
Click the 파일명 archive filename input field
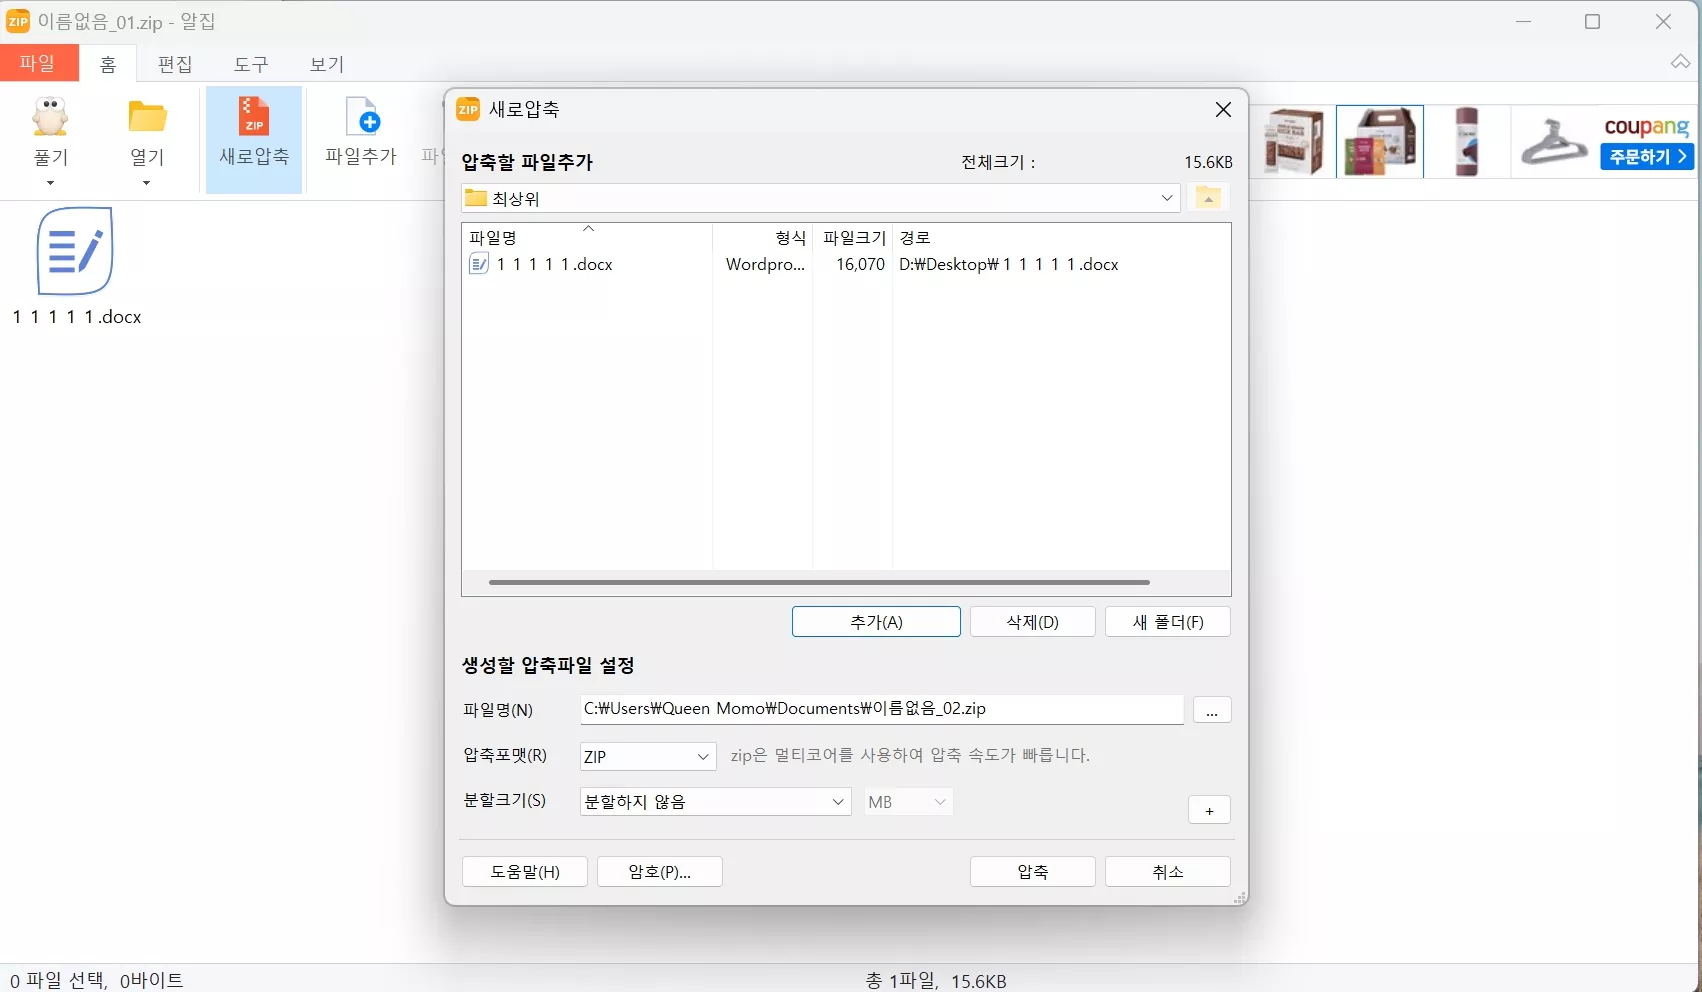click(x=880, y=709)
